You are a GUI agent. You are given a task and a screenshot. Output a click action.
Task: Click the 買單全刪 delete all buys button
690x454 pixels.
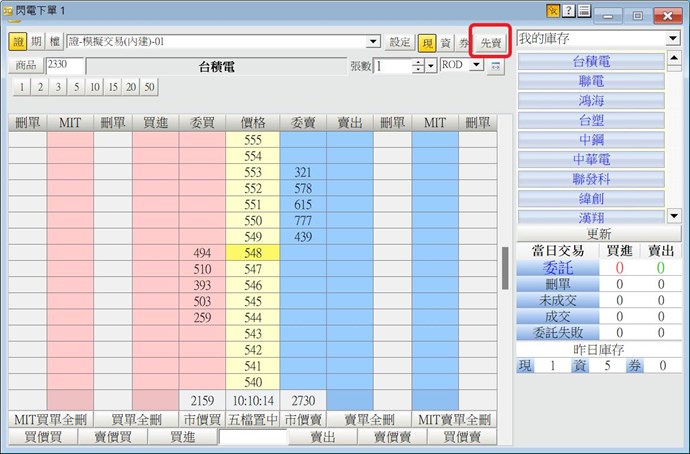(x=136, y=419)
